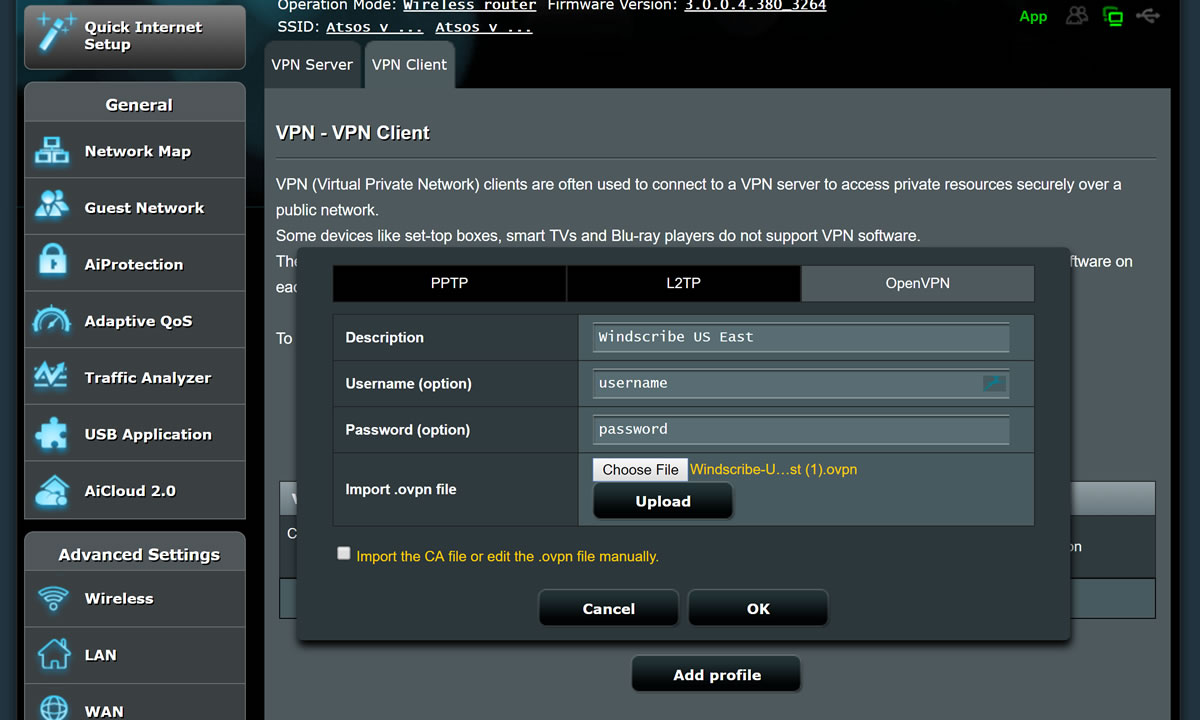Click the LAN house icon
1200x720 pixels.
click(52, 655)
